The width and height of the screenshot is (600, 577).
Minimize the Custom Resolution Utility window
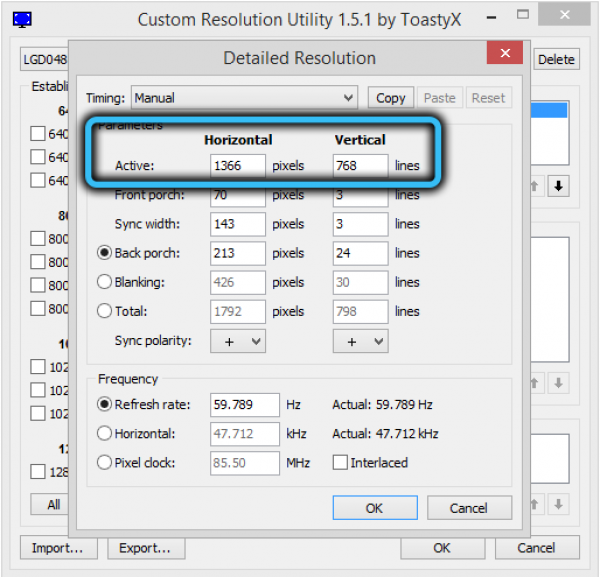tap(492, 17)
